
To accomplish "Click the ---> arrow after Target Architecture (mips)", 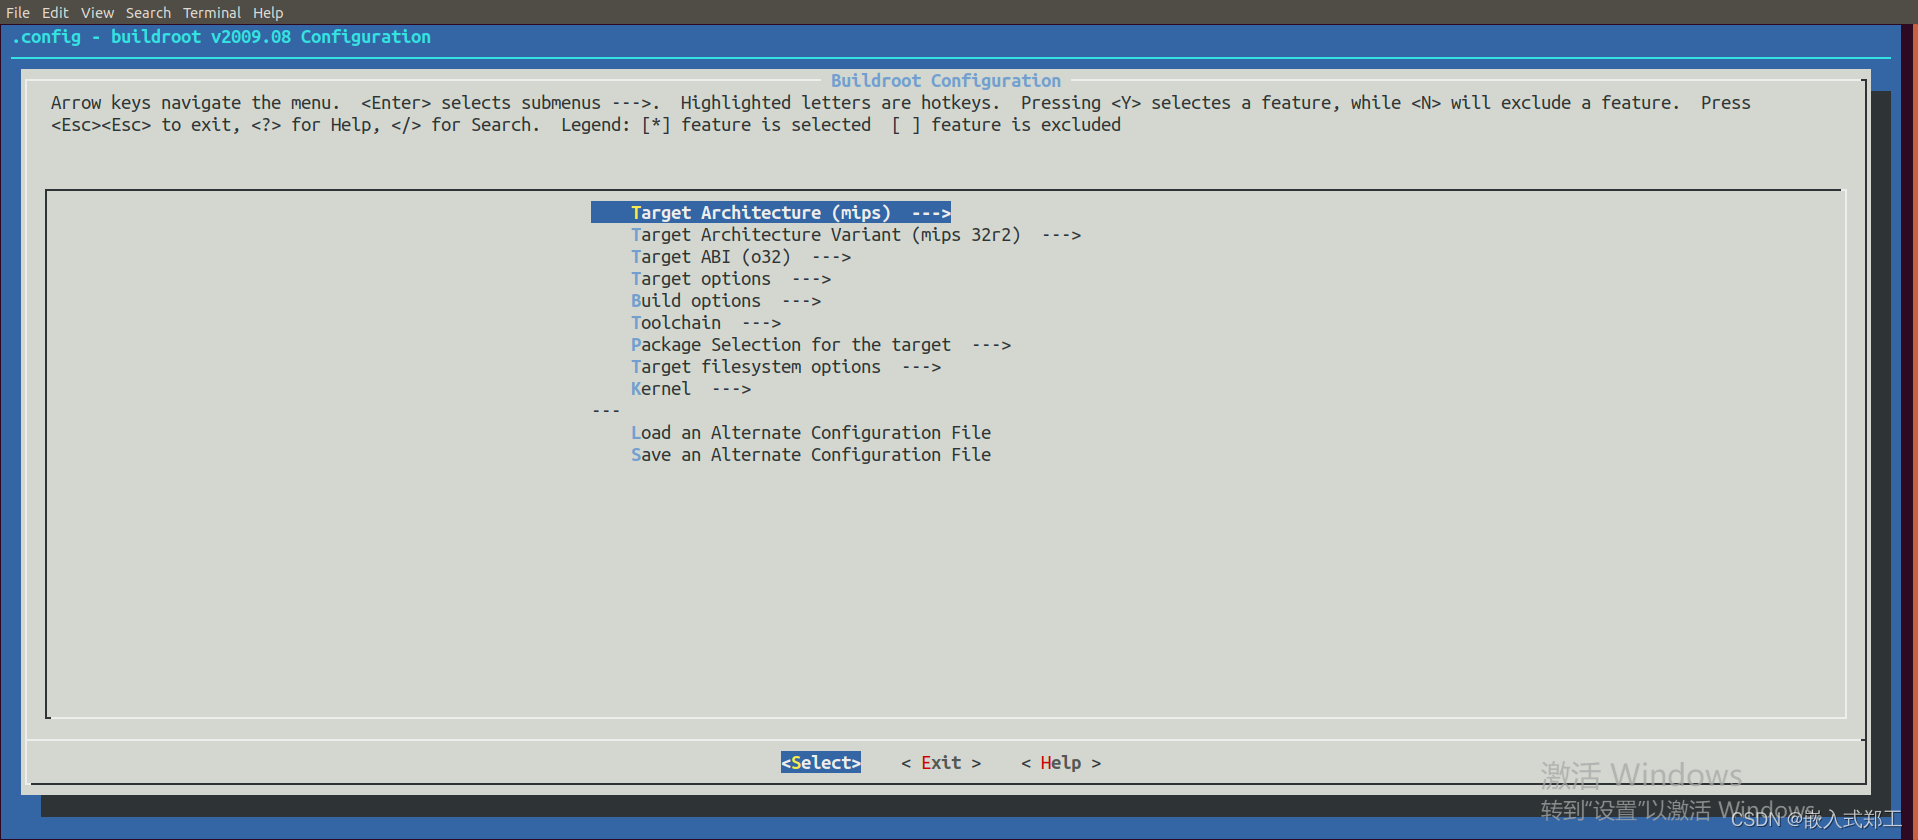I will 931,212.
